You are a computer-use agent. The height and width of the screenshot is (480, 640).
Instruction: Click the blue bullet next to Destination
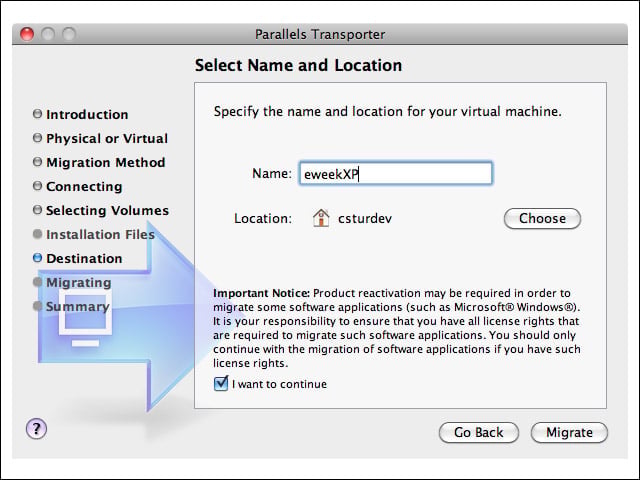(37, 258)
